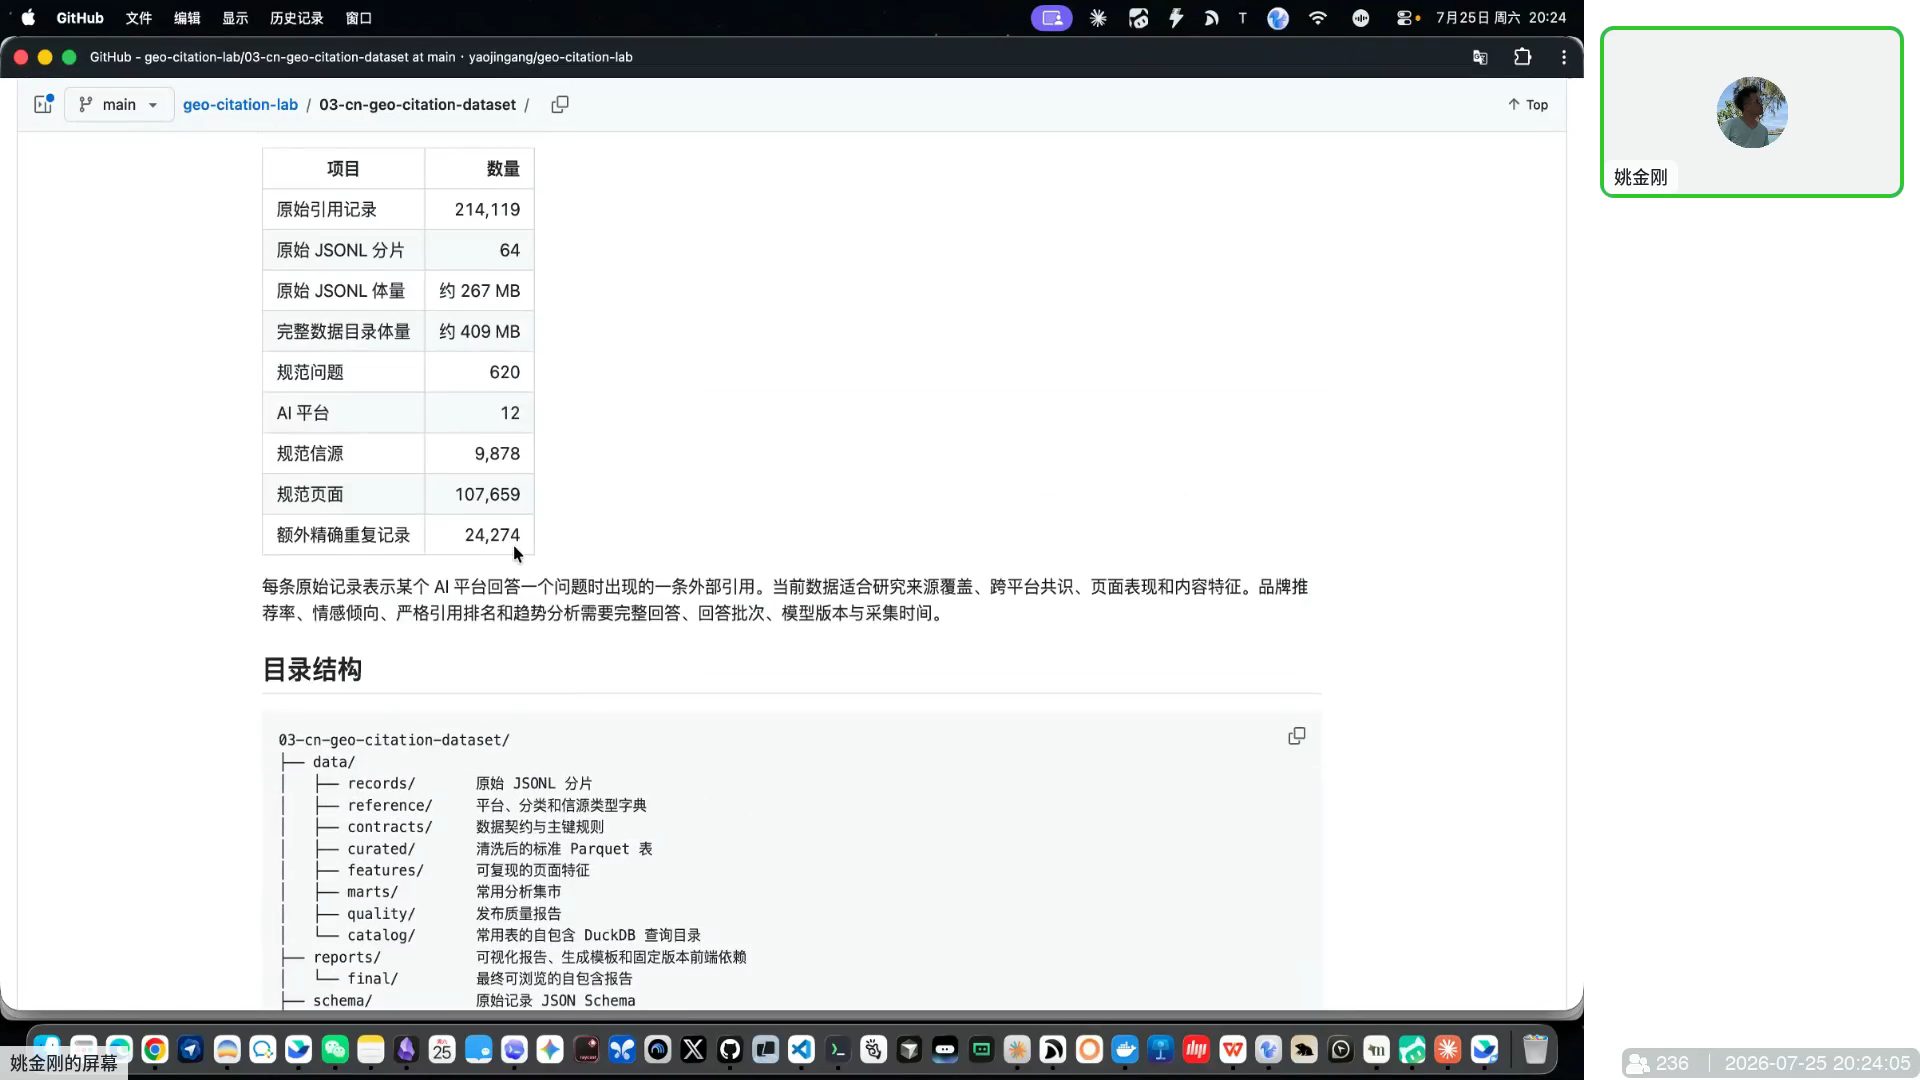The height and width of the screenshot is (1080, 1920).
Task: Open the file tree side panel icon
Action: 43,104
